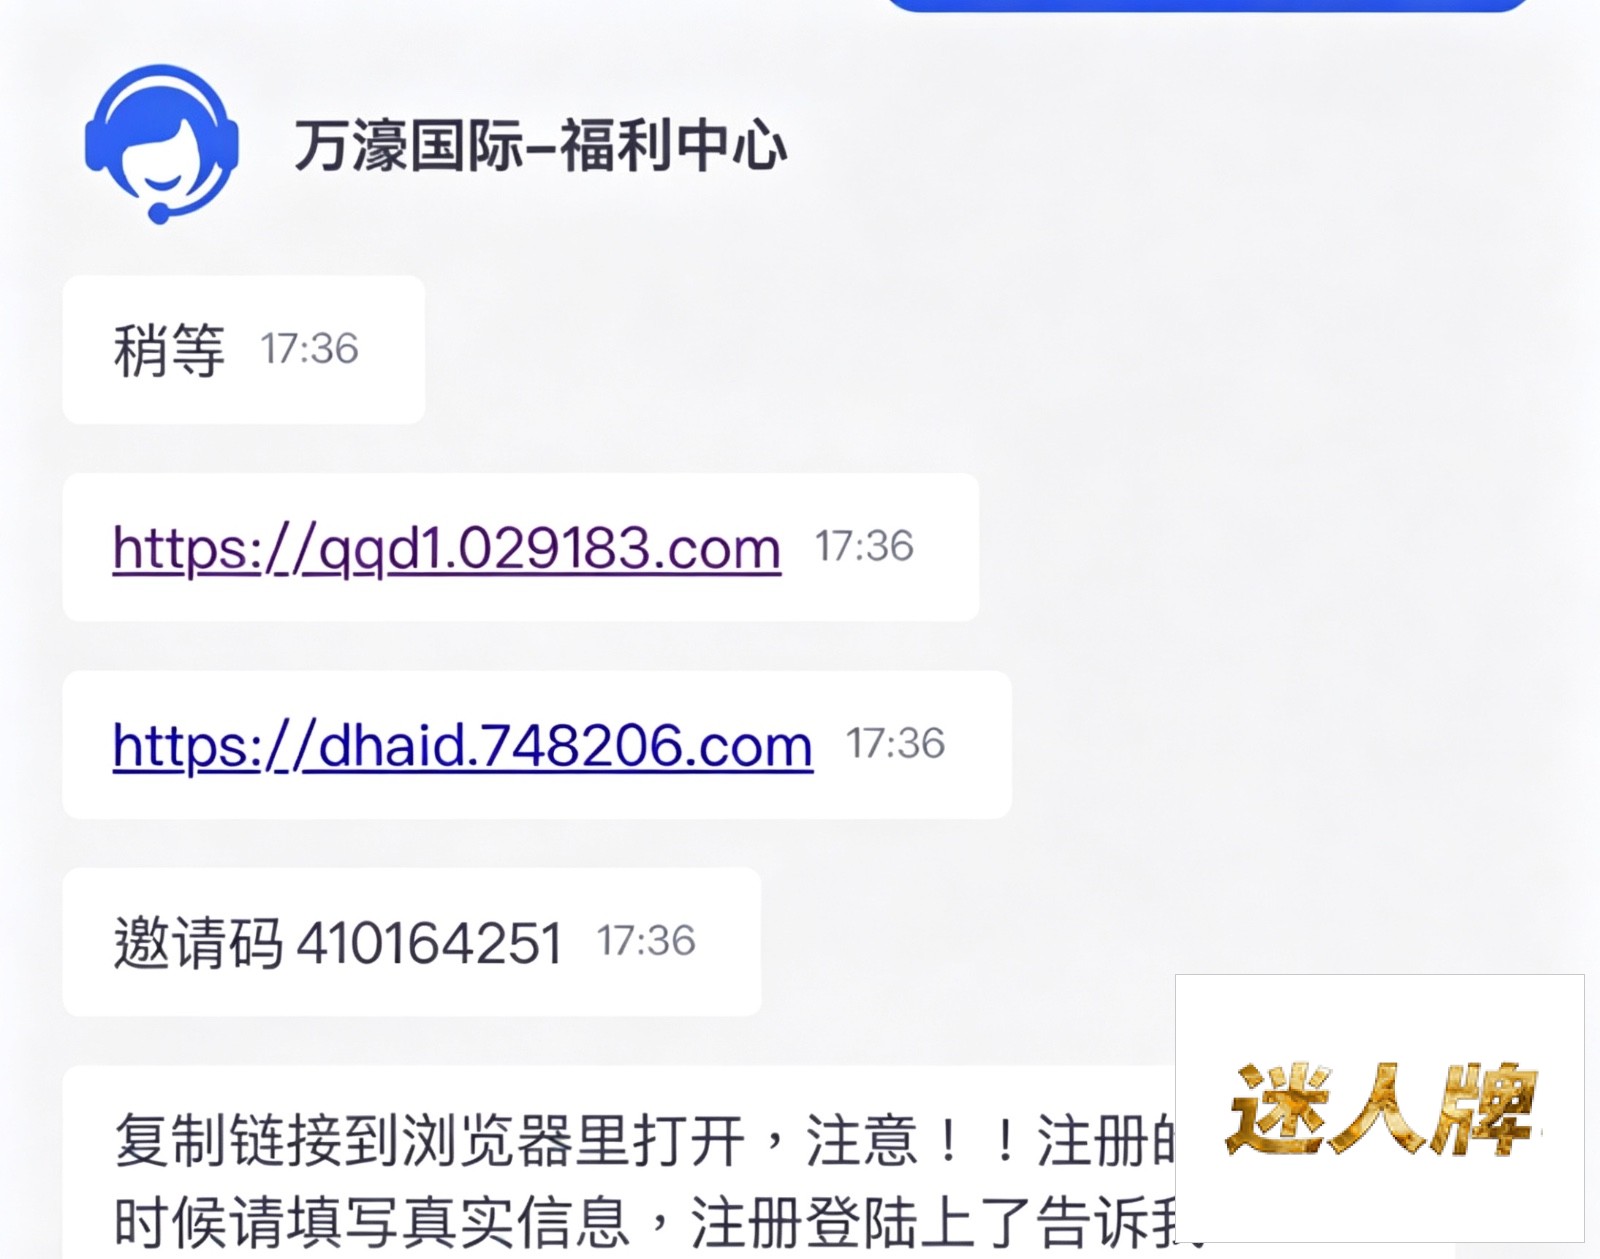Click the blue bar at the top
1600x1259 pixels.
1207,5
